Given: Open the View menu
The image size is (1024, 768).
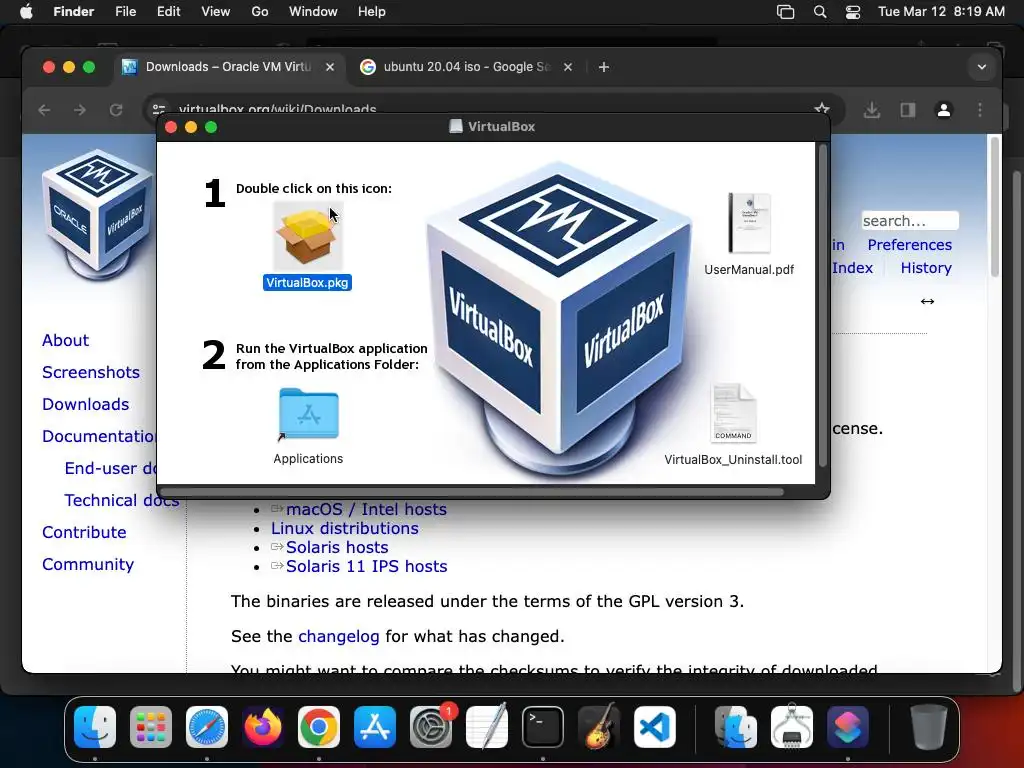Looking at the screenshot, I should (x=216, y=12).
